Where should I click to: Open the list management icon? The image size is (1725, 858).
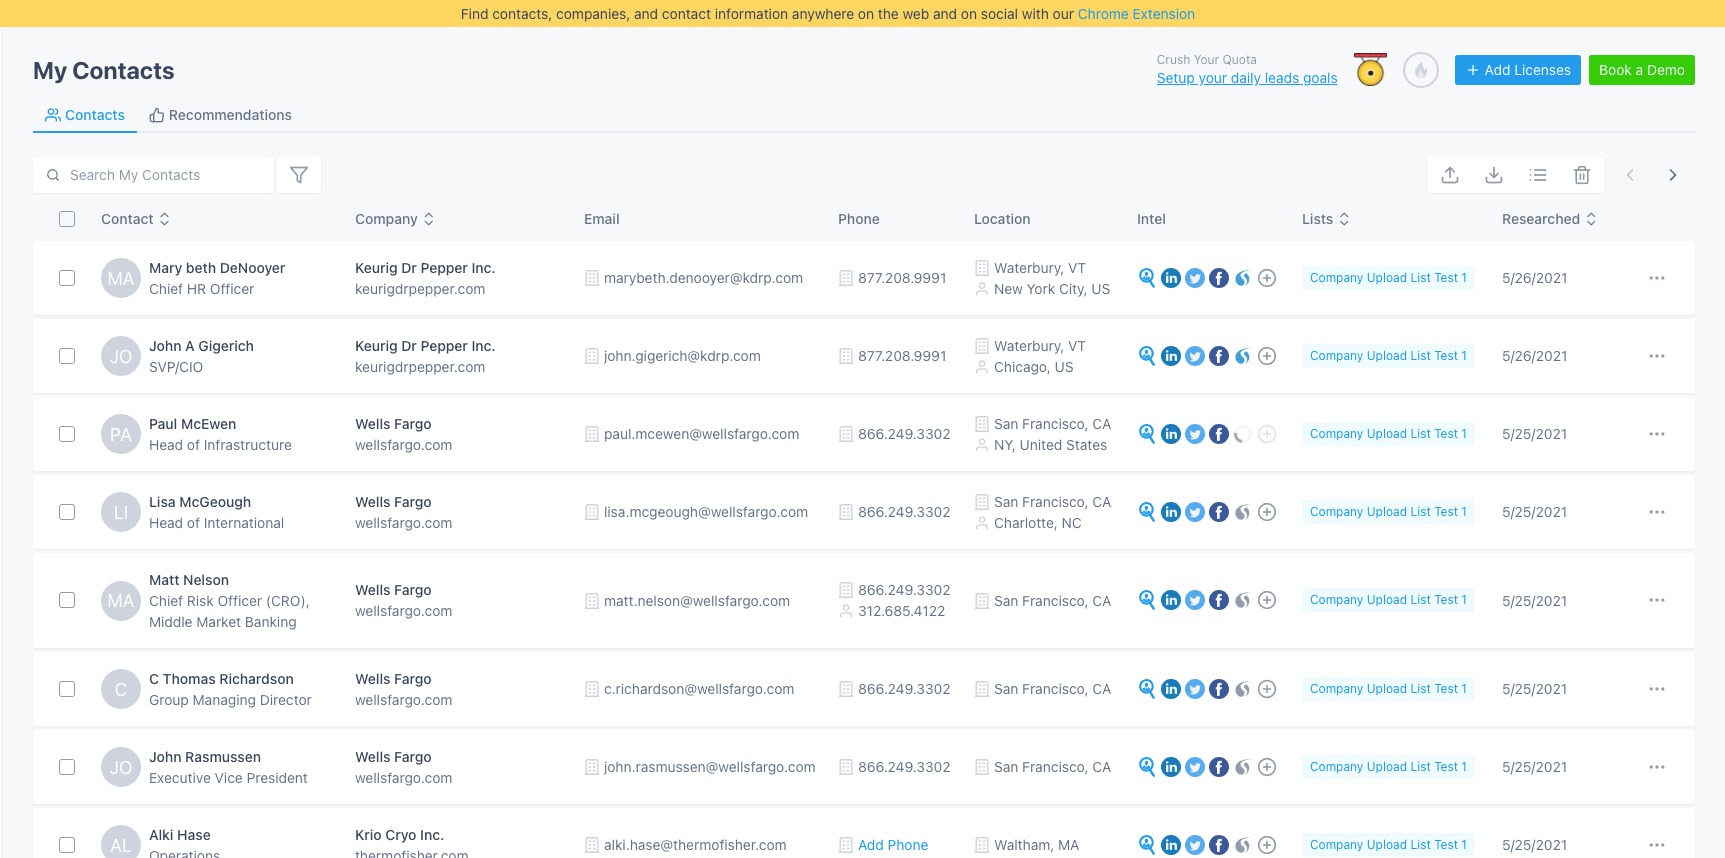point(1537,175)
